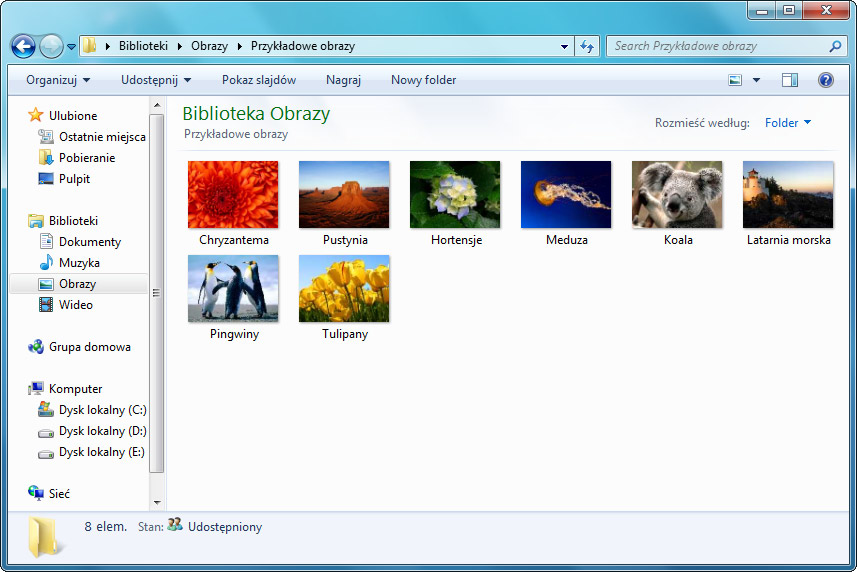Click the Ulubione star icon
The image size is (857, 572).
pyautogui.click(x=36, y=115)
